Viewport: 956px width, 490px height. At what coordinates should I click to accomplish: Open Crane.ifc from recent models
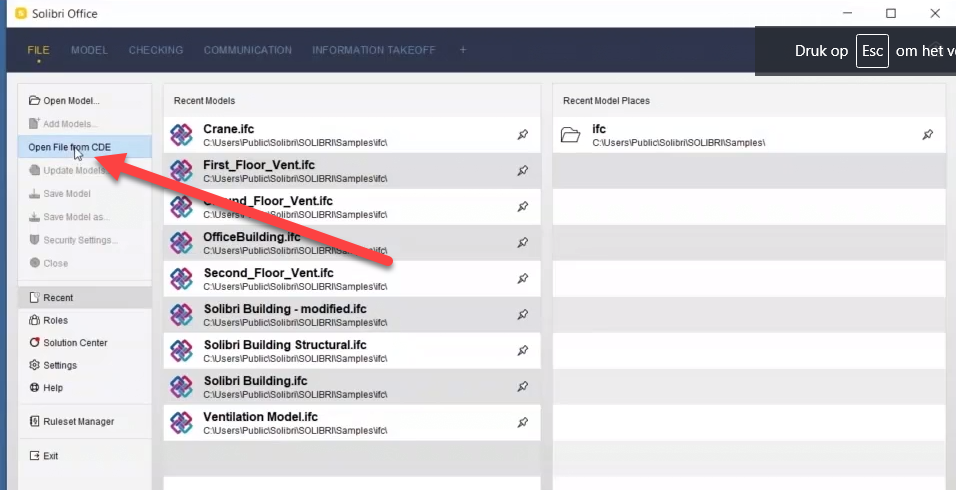tap(352, 135)
